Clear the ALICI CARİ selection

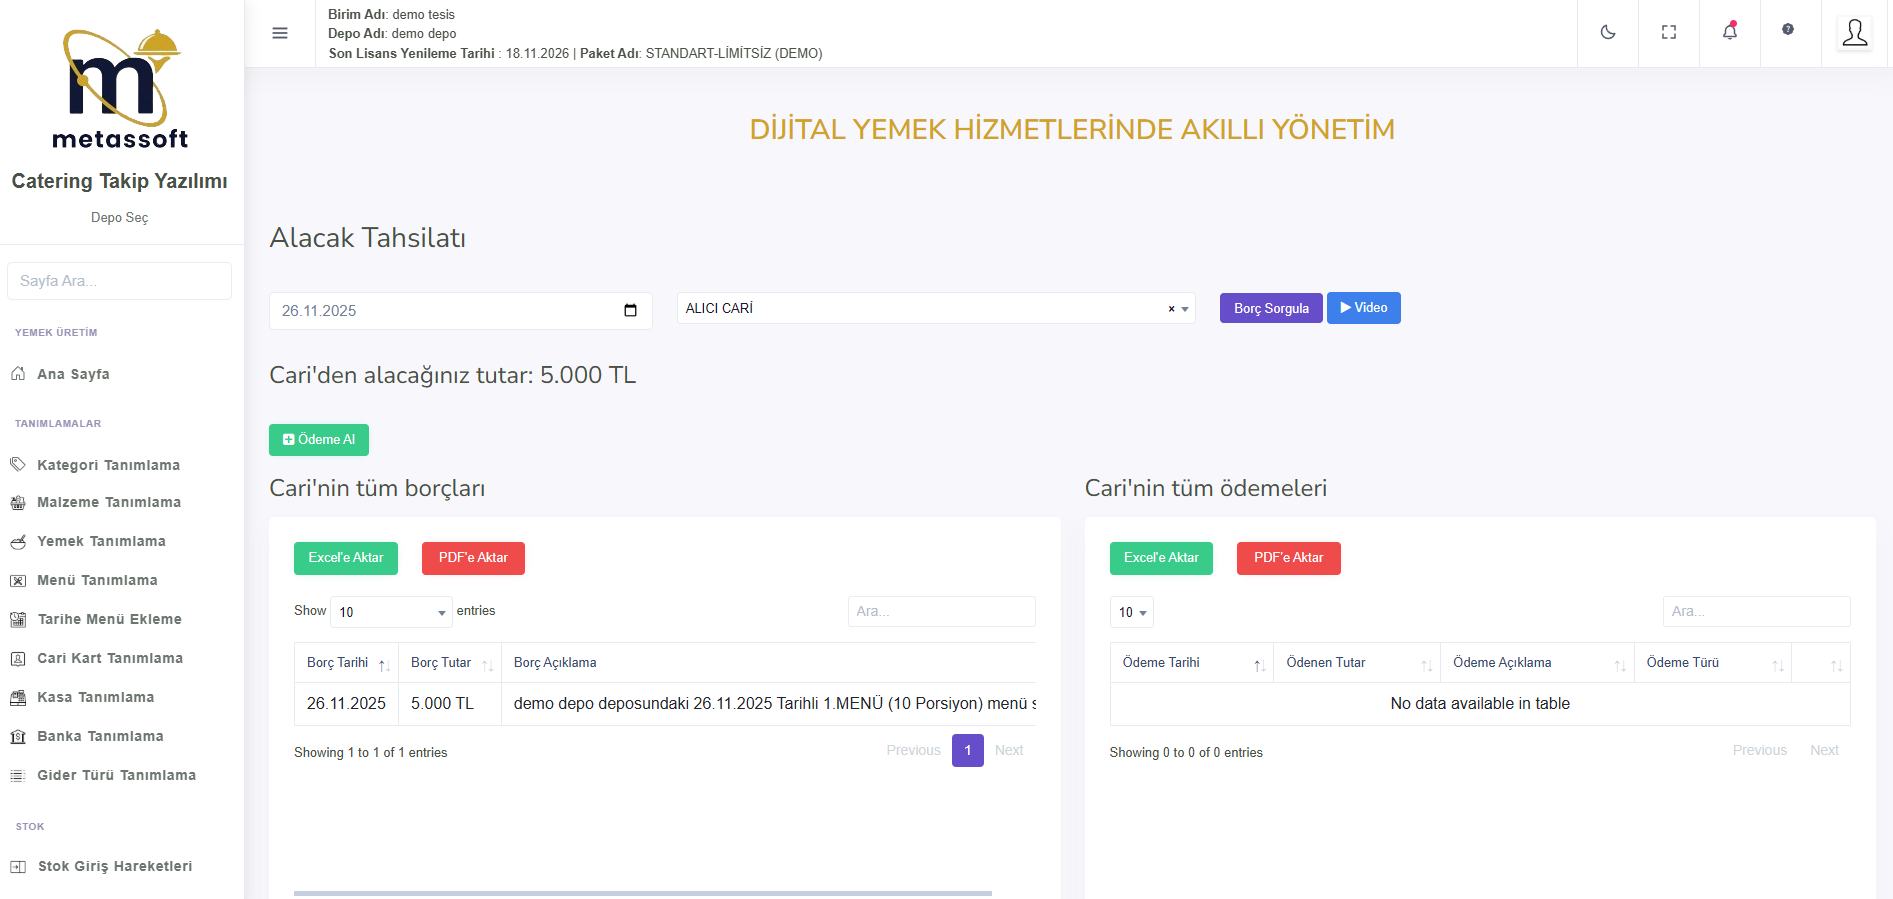pyautogui.click(x=1171, y=309)
